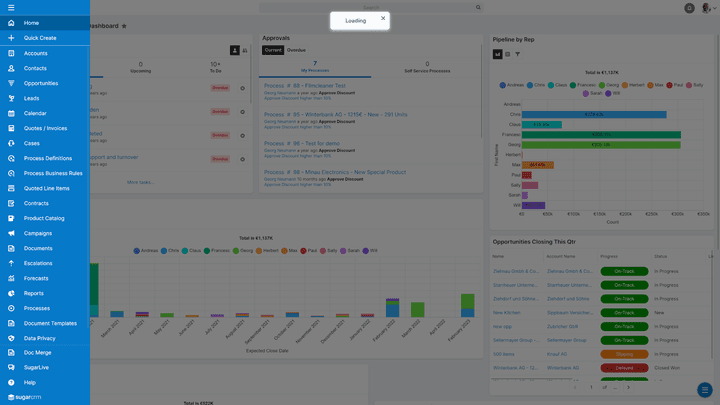Dismiss the Loading notification
Image resolution: width=720 pixels, height=405 pixels.
(383, 18)
